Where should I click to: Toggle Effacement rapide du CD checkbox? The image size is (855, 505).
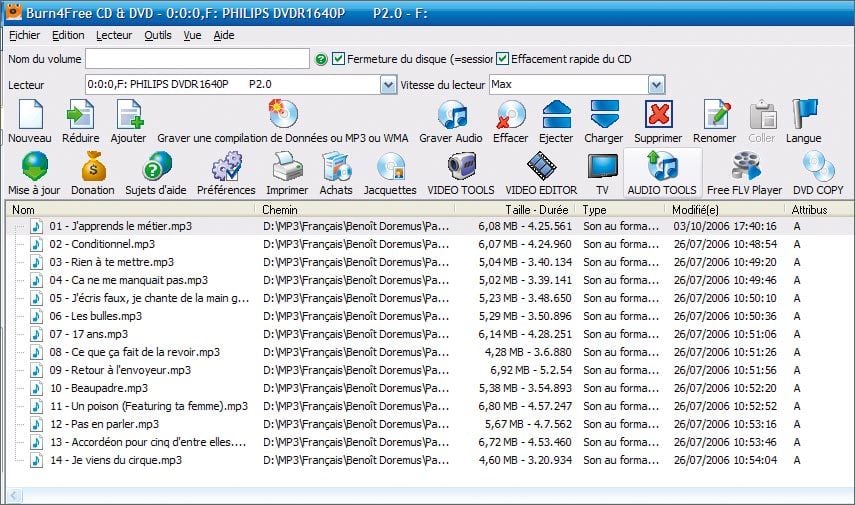[502, 58]
